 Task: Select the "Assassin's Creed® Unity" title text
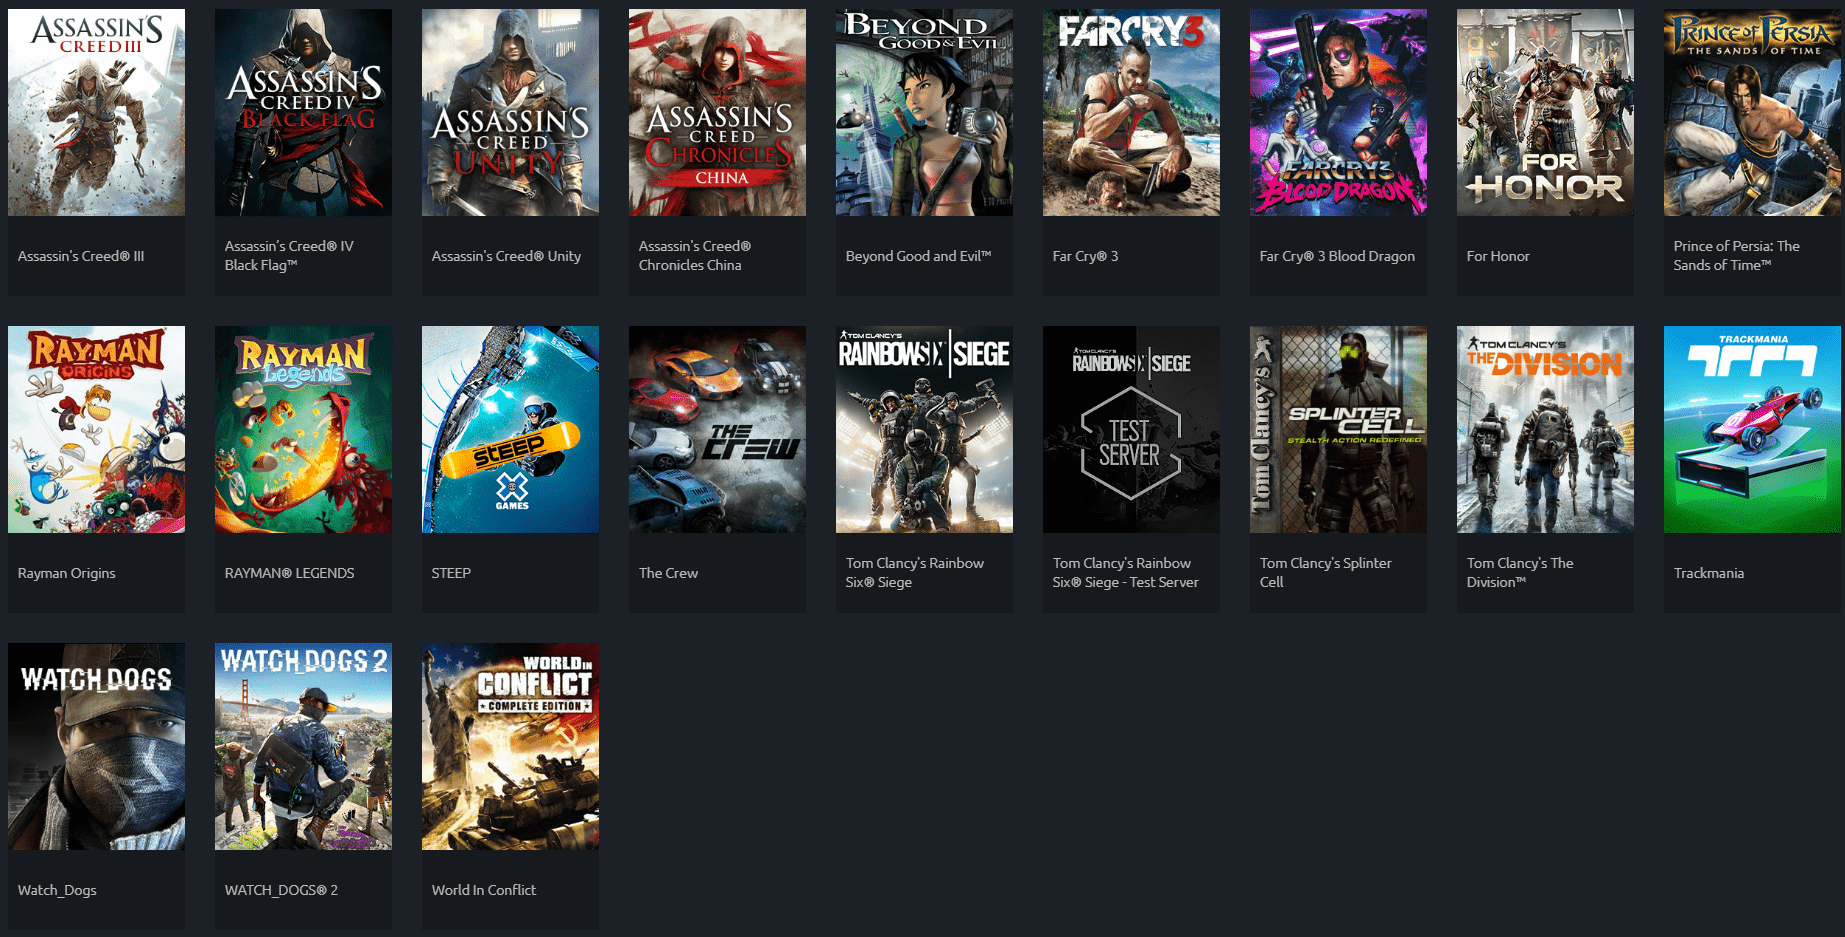(506, 256)
